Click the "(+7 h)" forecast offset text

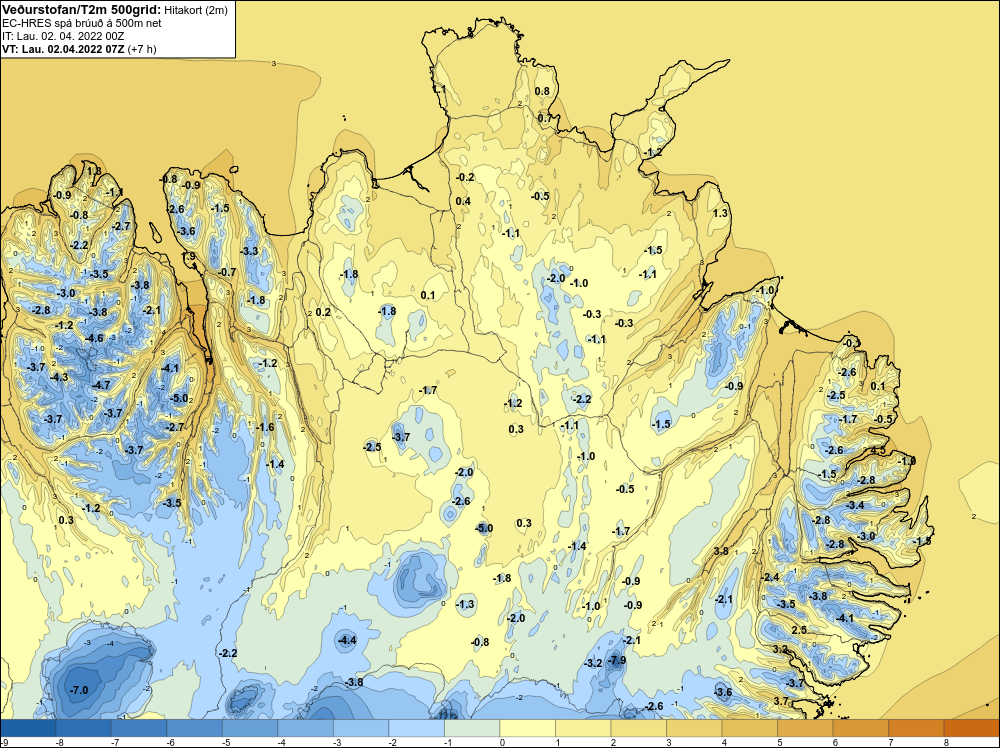point(142,49)
